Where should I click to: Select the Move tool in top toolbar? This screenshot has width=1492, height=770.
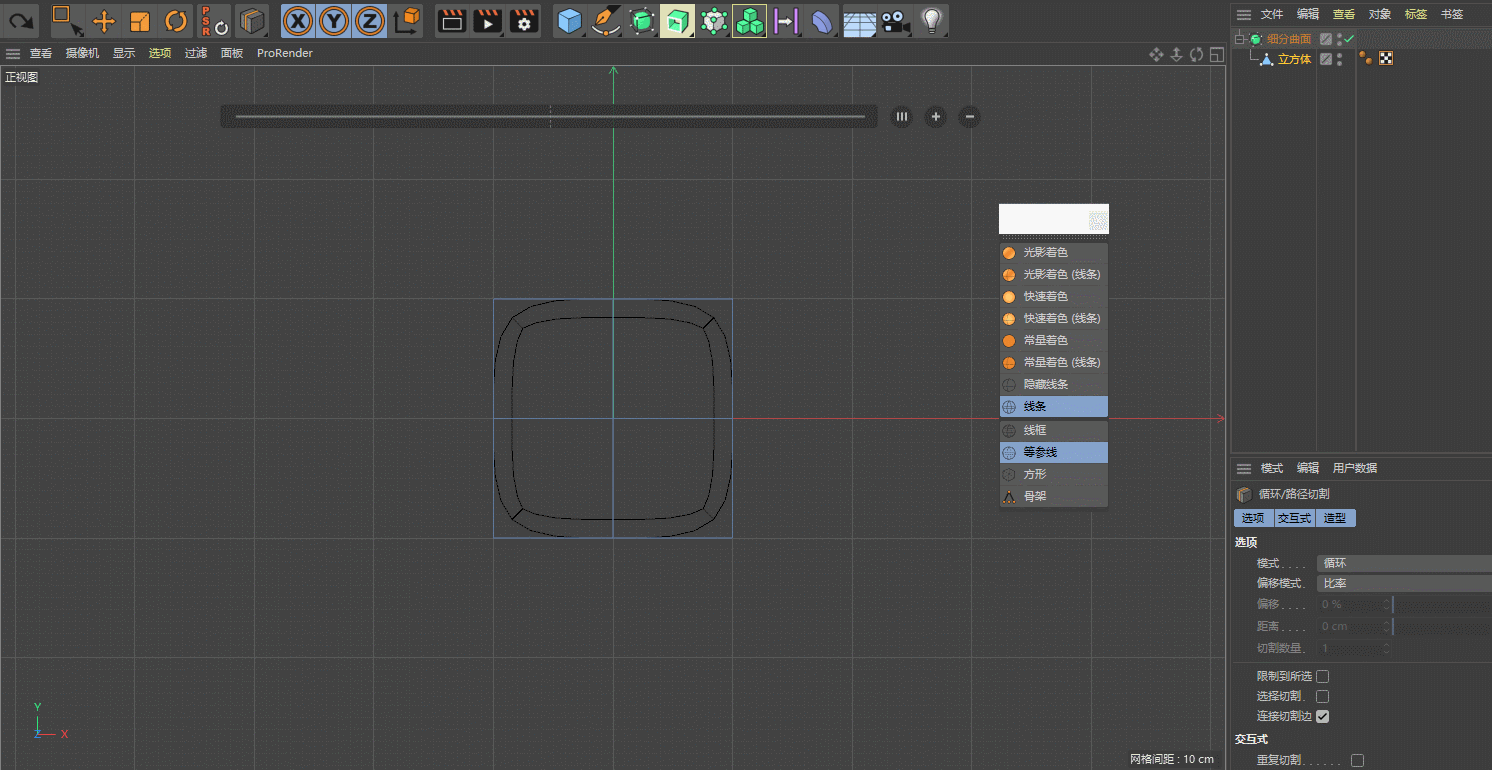pyautogui.click(x=104, y=21)
